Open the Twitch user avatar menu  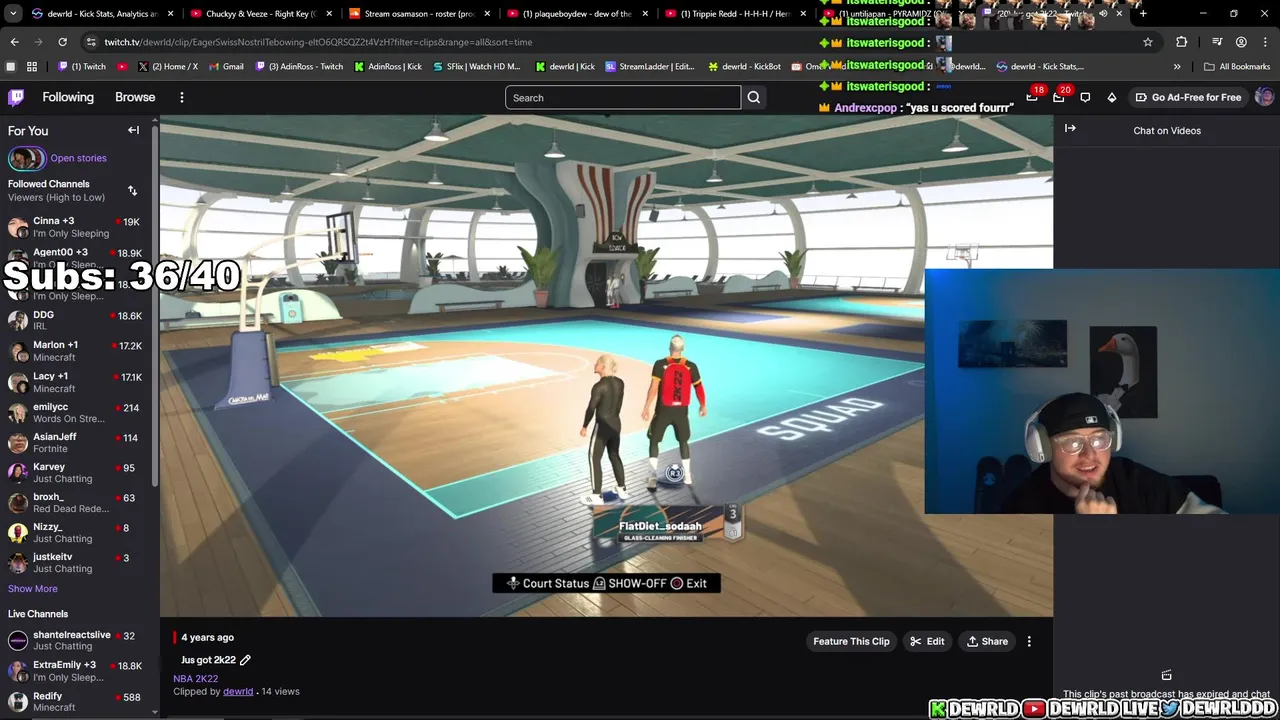tap(1264, 97)
